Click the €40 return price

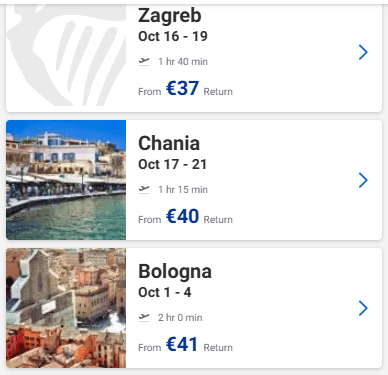coord(182,216)
